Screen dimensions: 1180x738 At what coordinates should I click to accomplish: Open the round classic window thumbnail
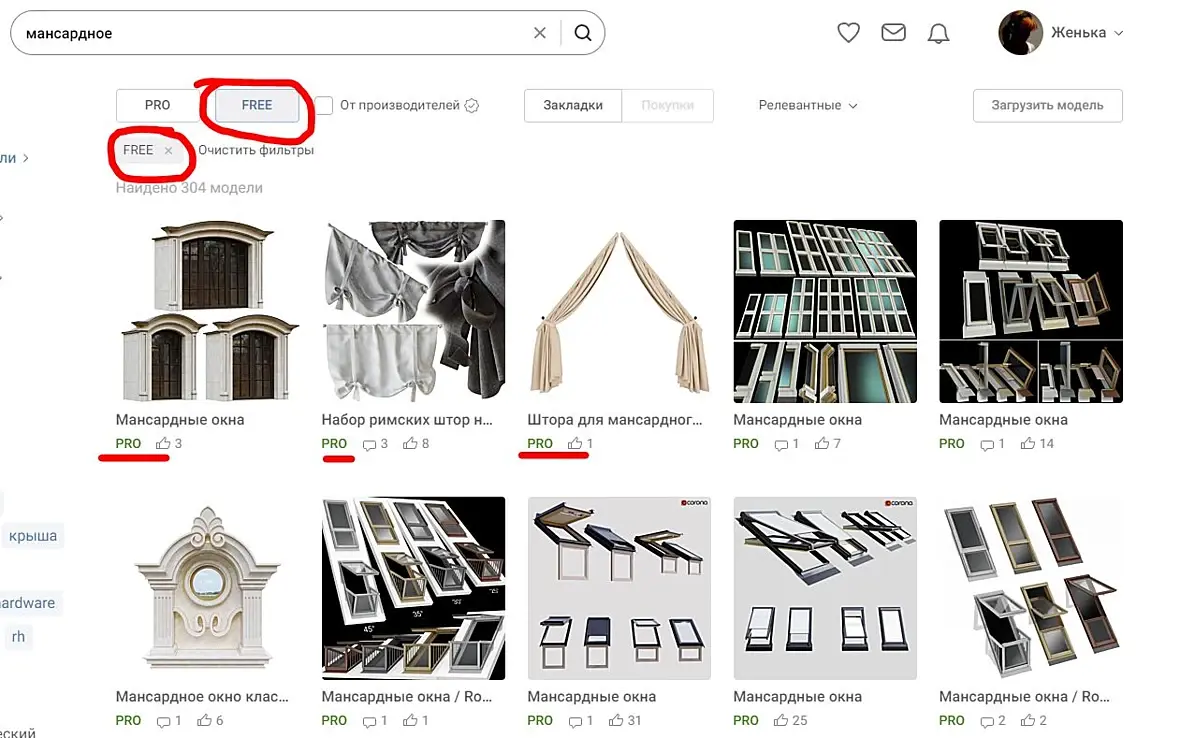[208, 588]
